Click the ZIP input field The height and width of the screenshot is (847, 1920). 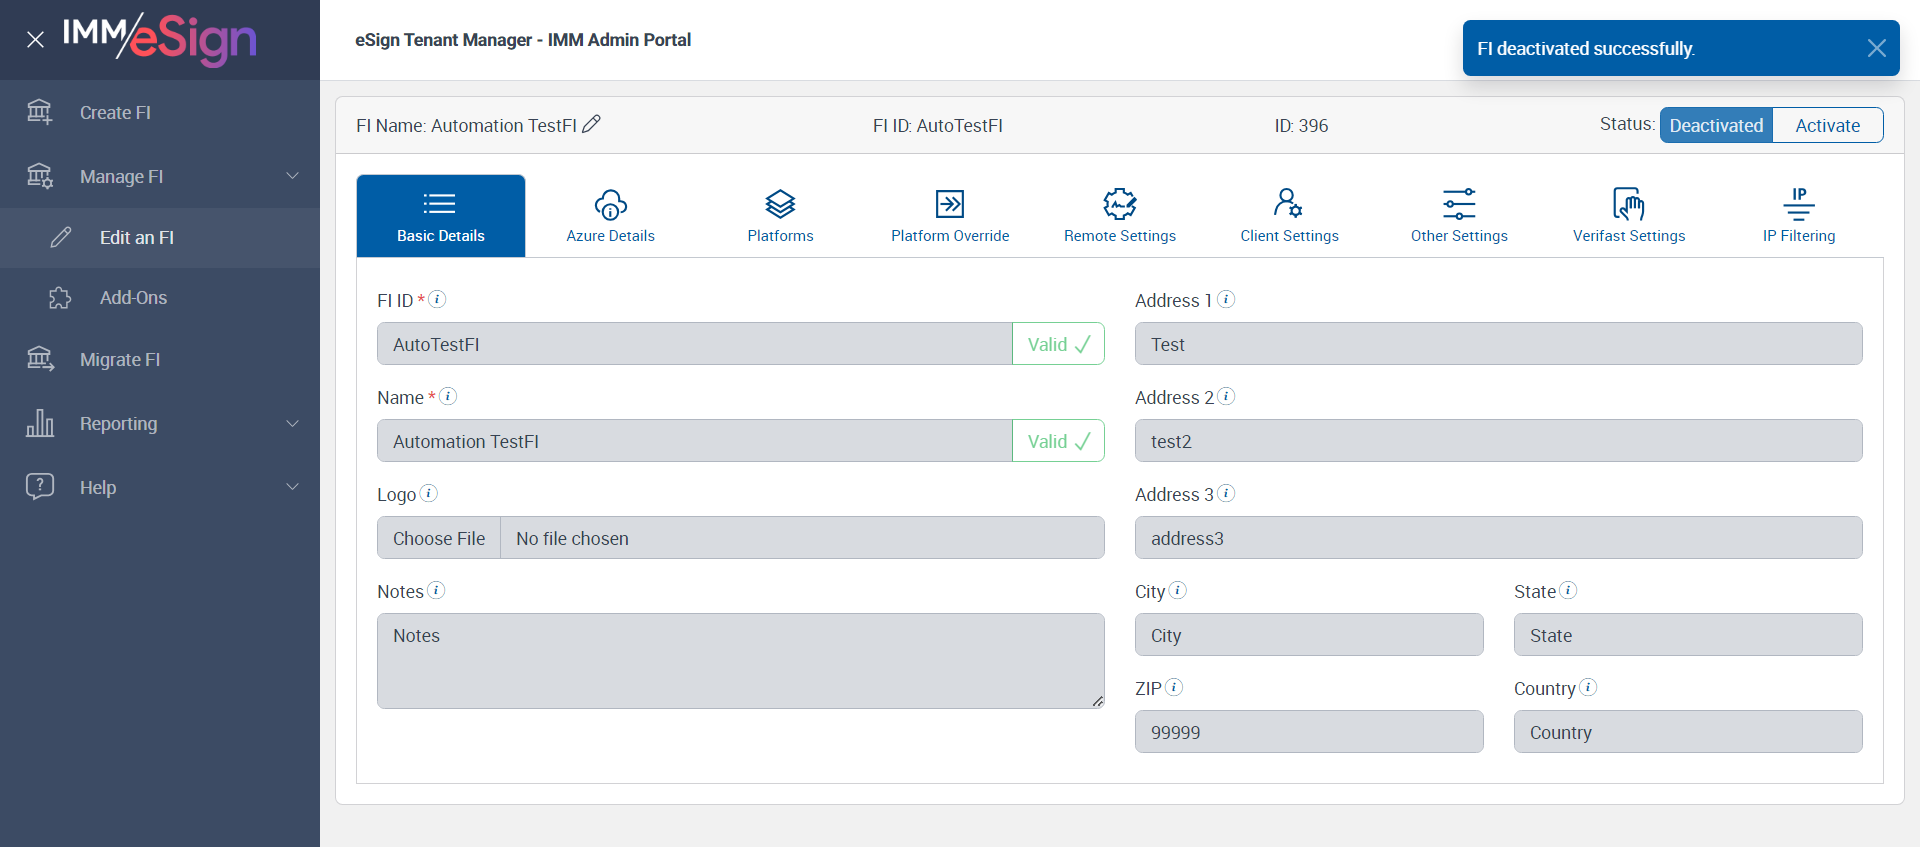point(1309,732)
